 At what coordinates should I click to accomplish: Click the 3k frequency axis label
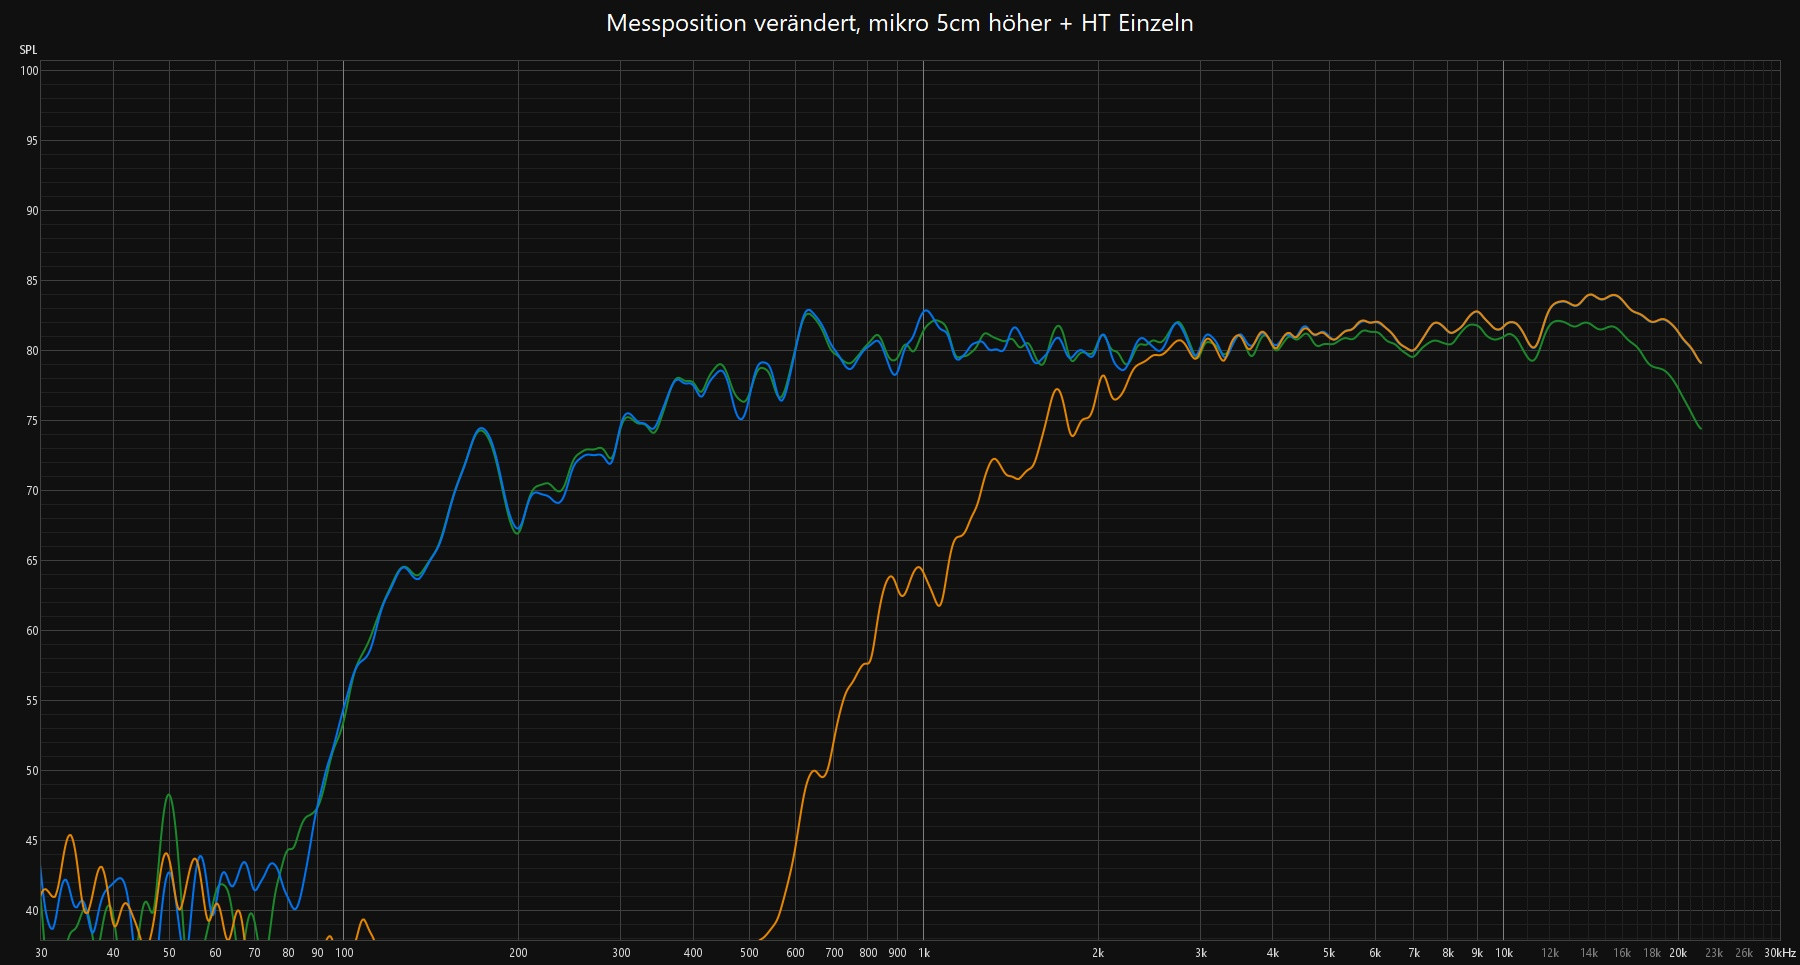(x=1200, y=953)
